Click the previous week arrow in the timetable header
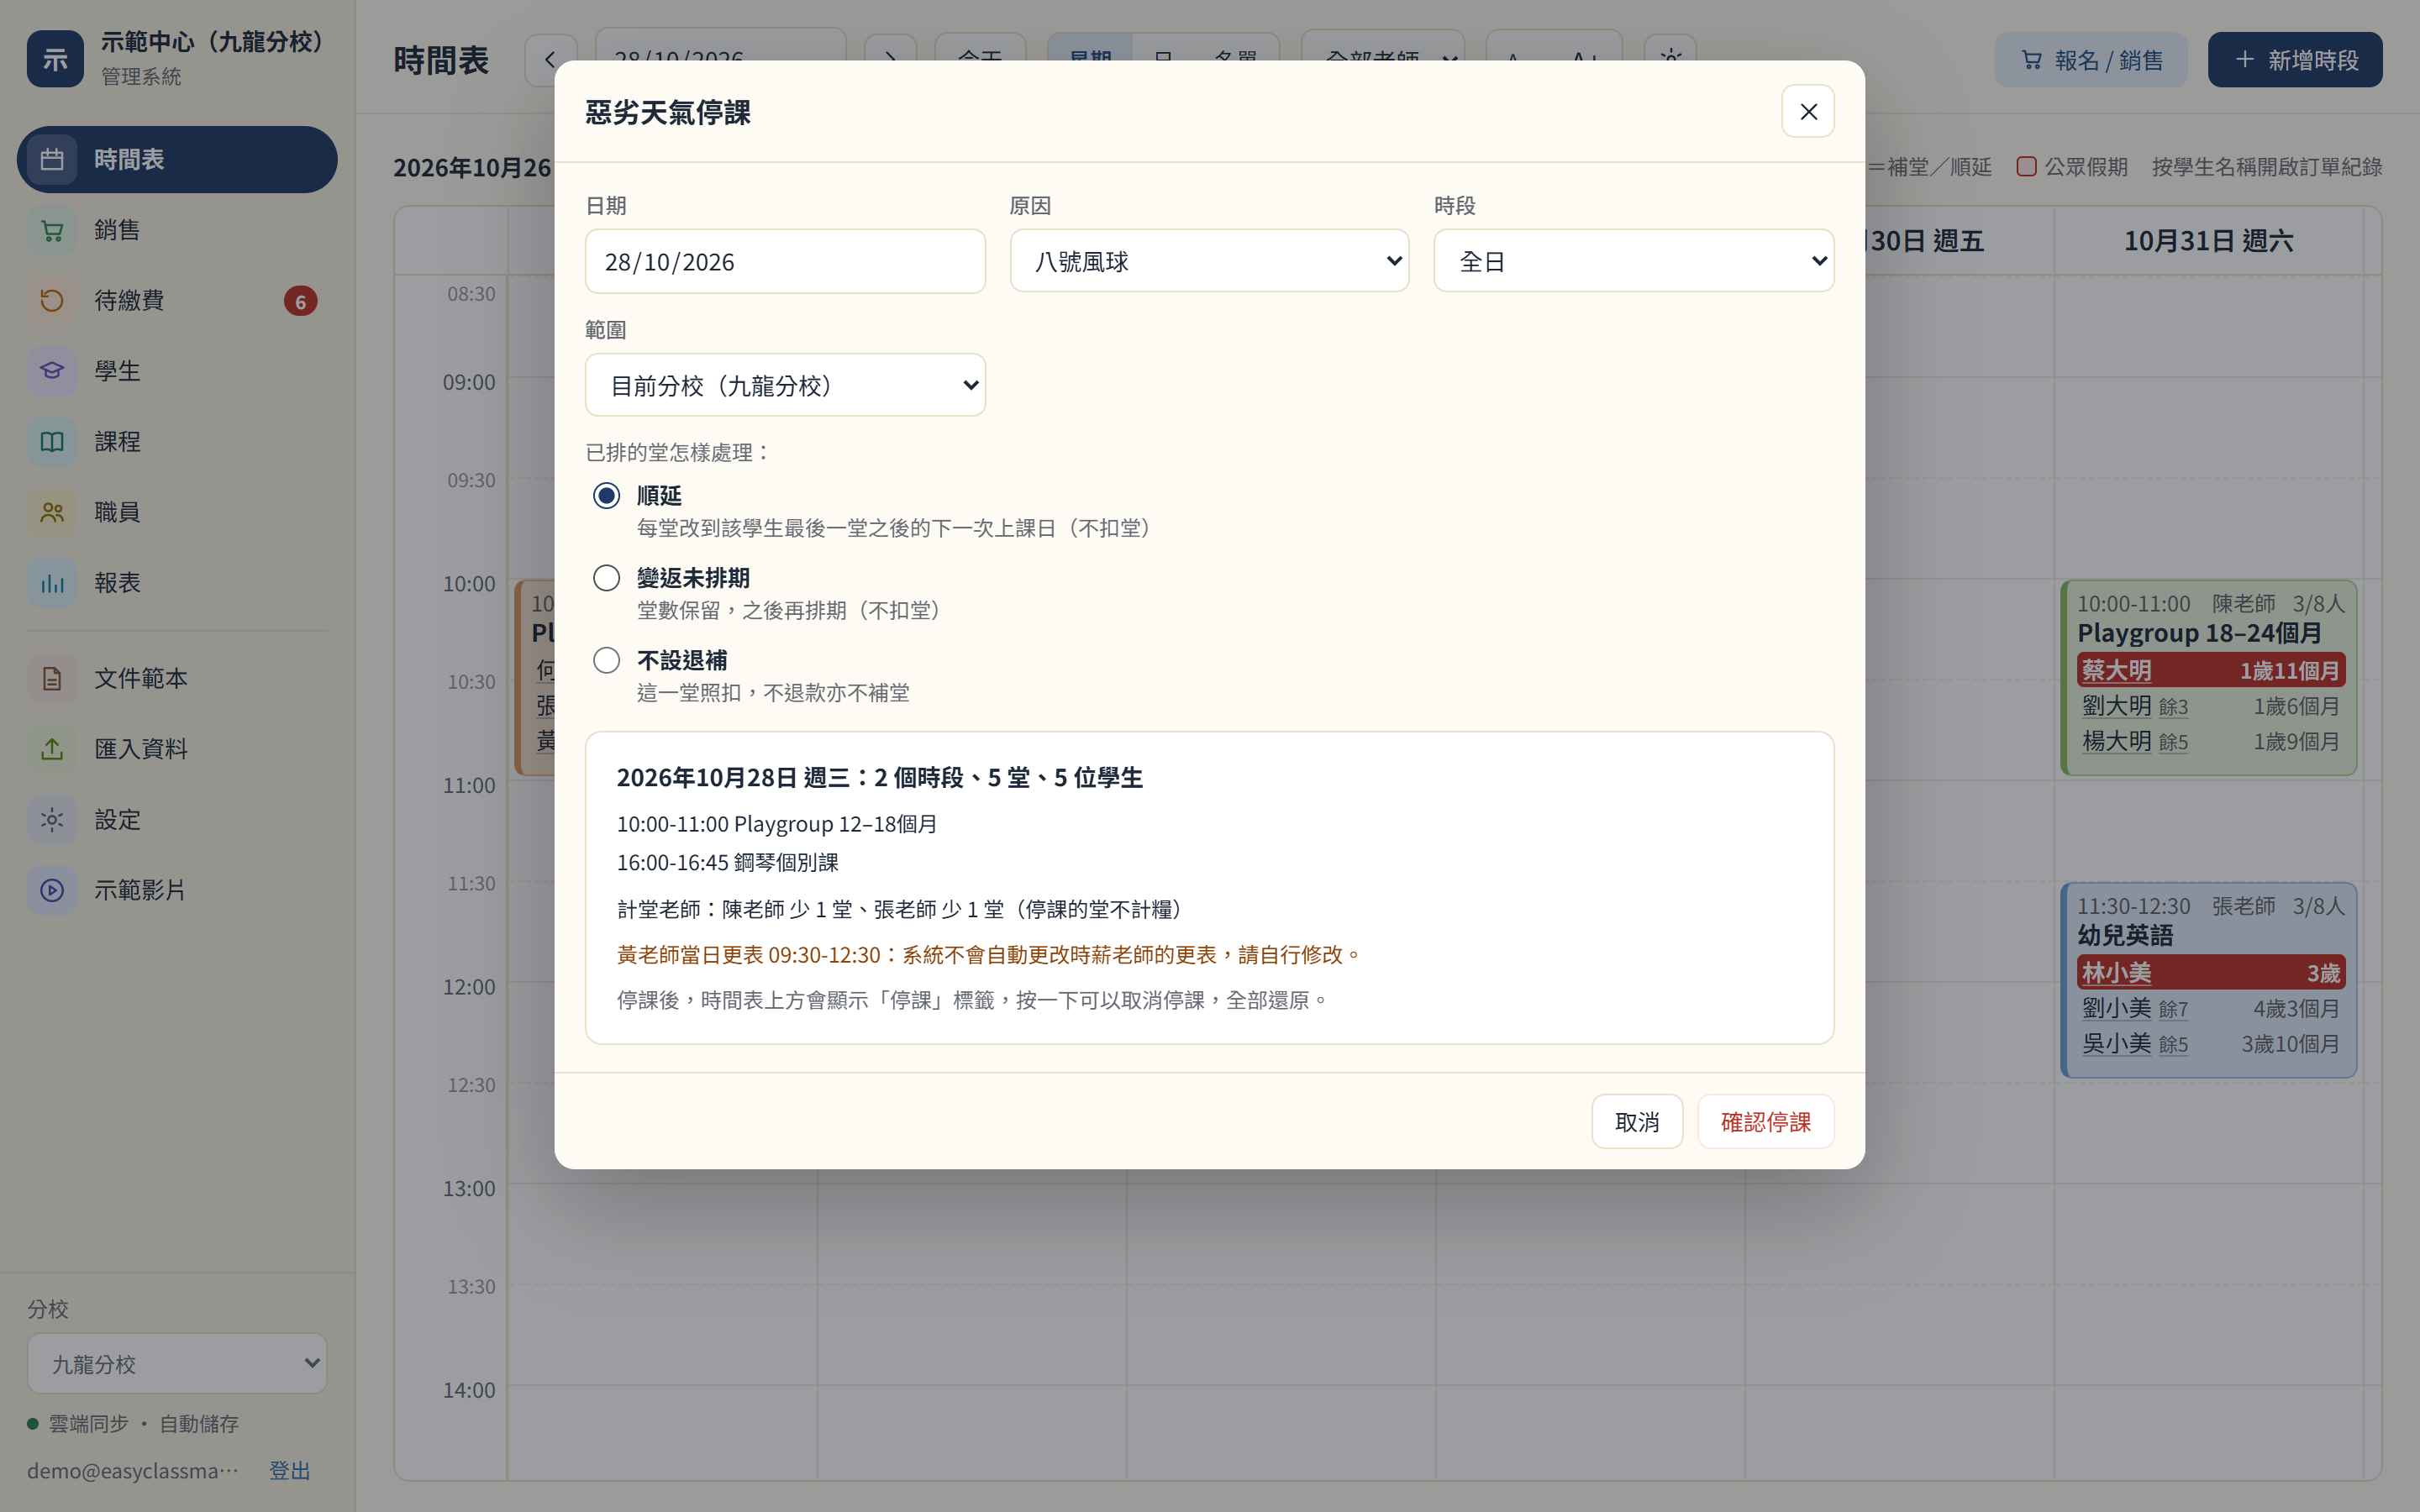The width and height of the screenshot is (2420, 1512). point(550,60)
